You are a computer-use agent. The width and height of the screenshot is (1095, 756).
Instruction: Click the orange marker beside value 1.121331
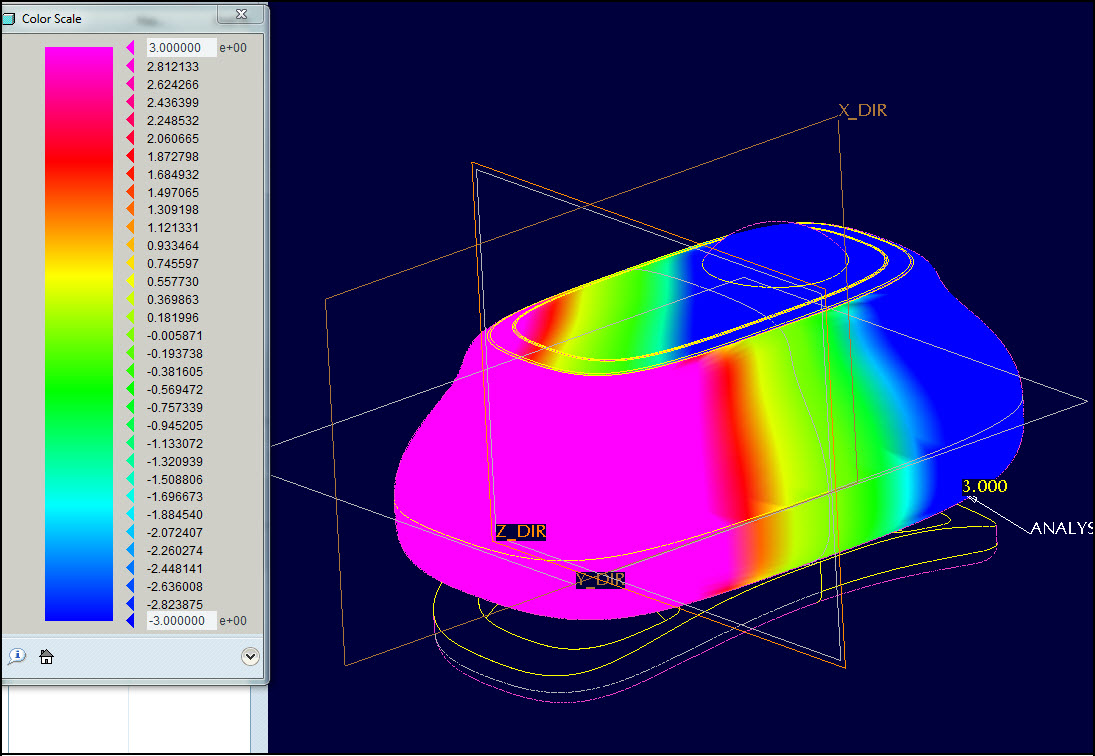point(130,228)
